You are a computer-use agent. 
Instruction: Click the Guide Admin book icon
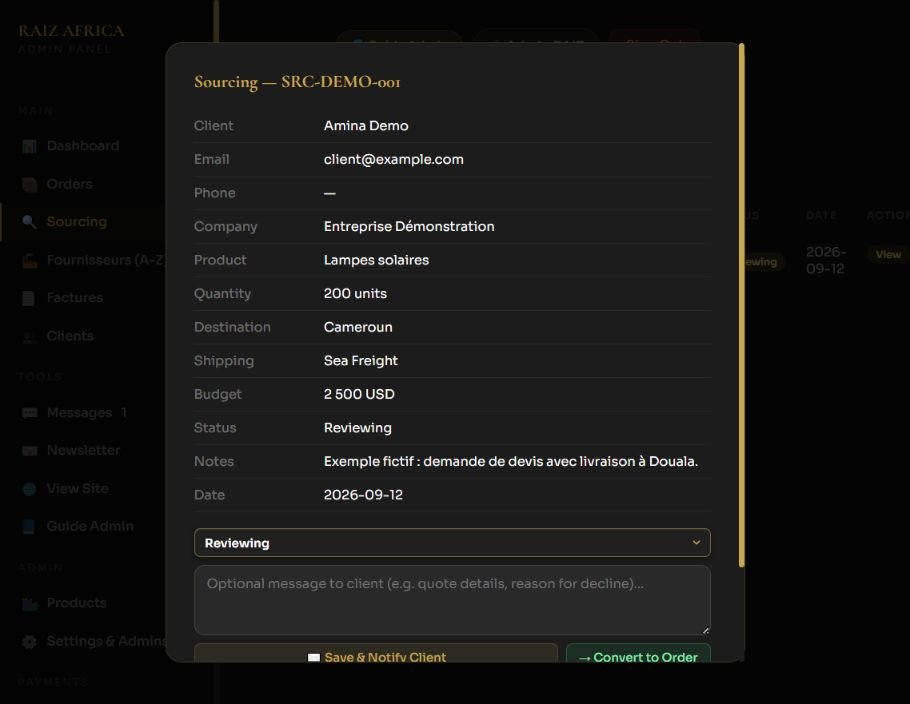28,526
